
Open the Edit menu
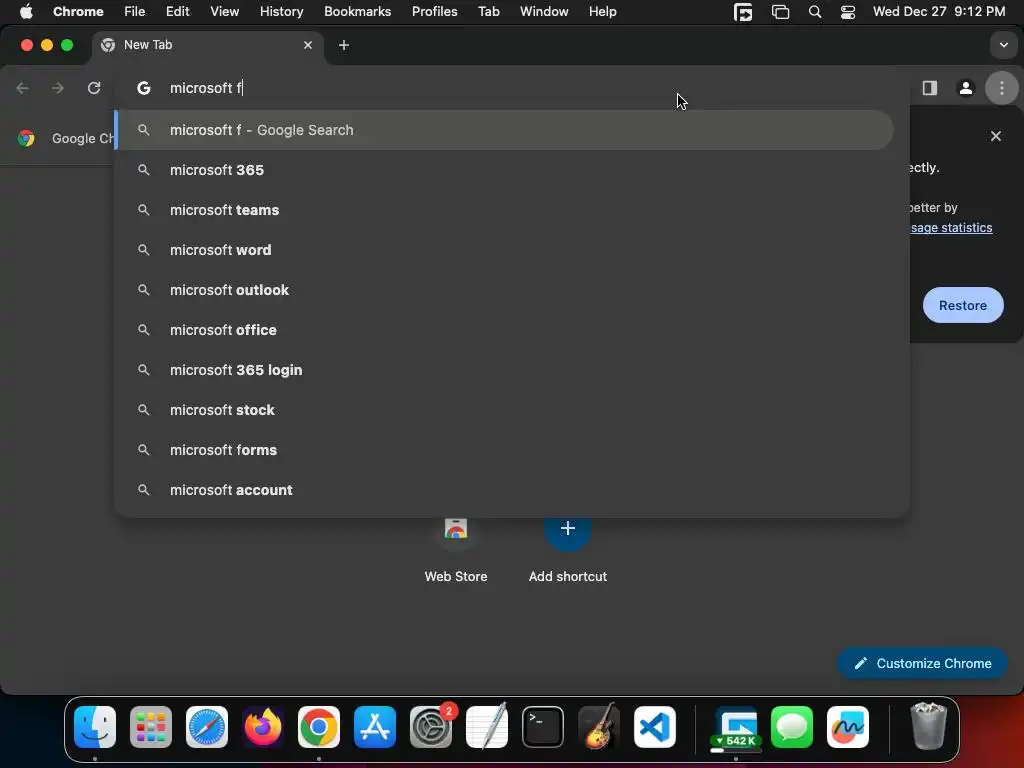click(177, 12)
